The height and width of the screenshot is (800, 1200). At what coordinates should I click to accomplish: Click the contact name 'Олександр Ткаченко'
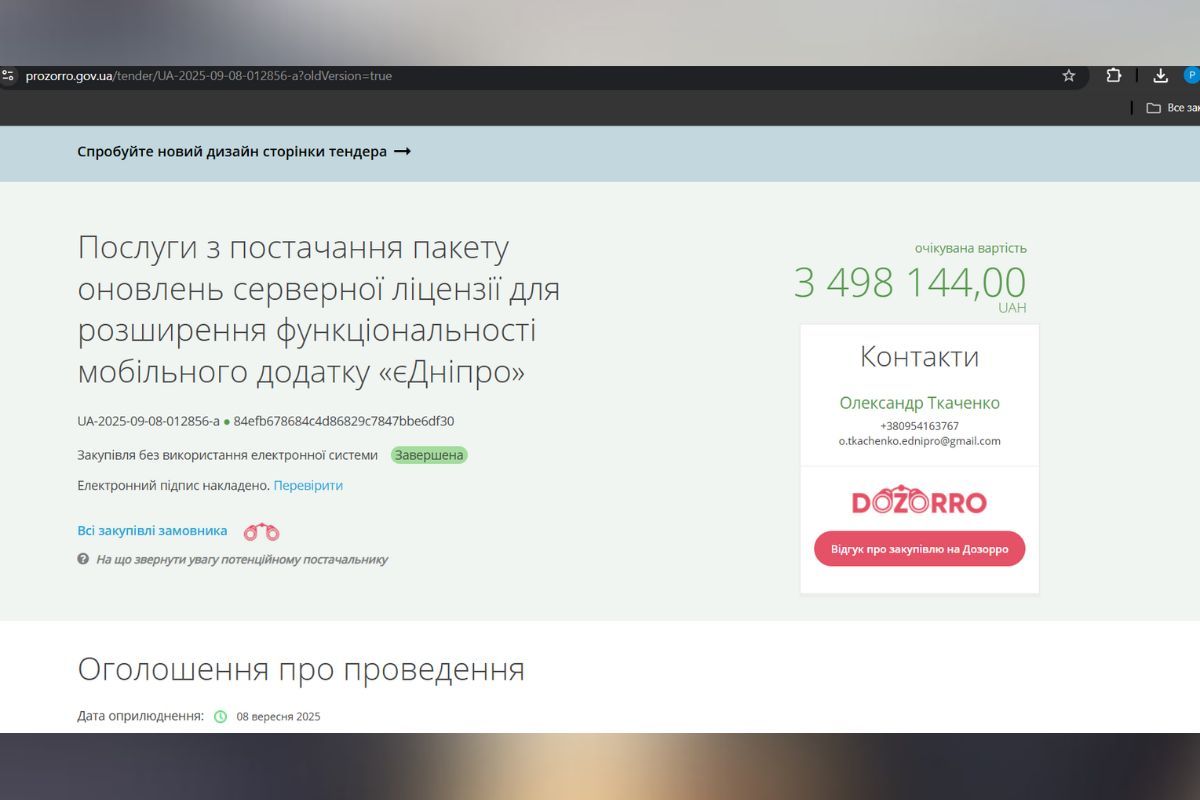click(918, 403)
